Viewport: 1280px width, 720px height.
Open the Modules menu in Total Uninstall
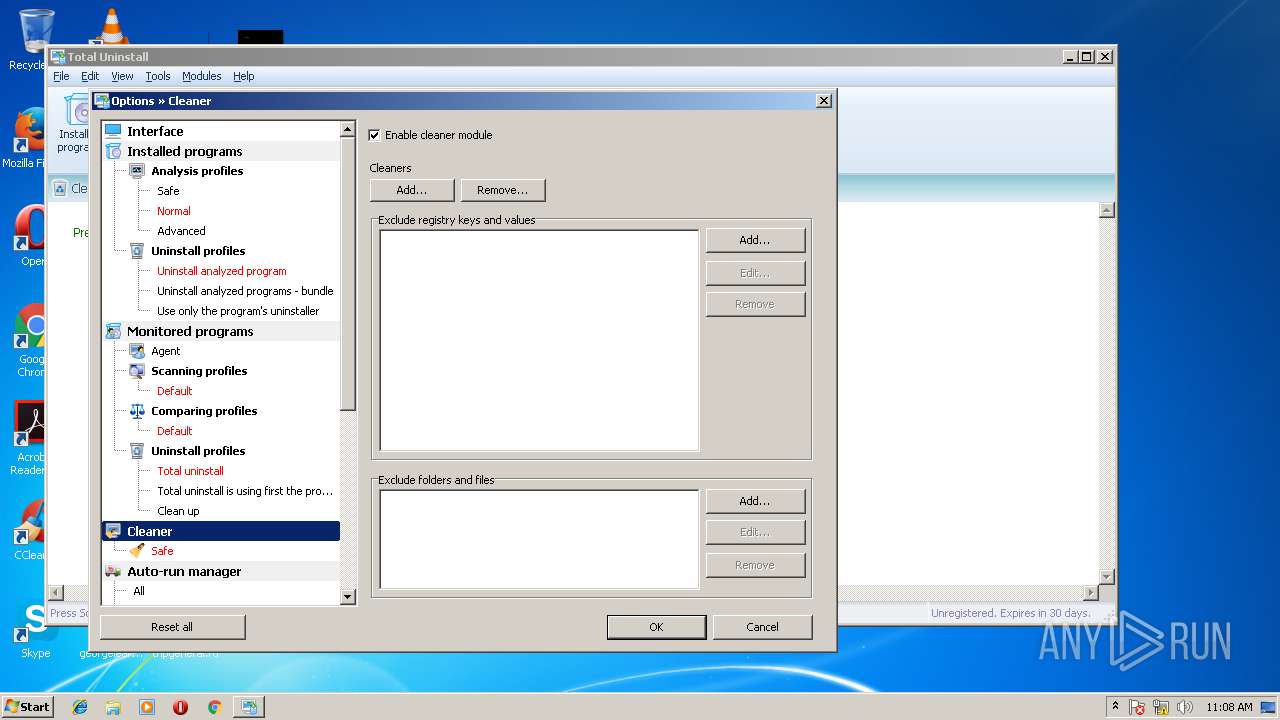click(x=201, y=76)
